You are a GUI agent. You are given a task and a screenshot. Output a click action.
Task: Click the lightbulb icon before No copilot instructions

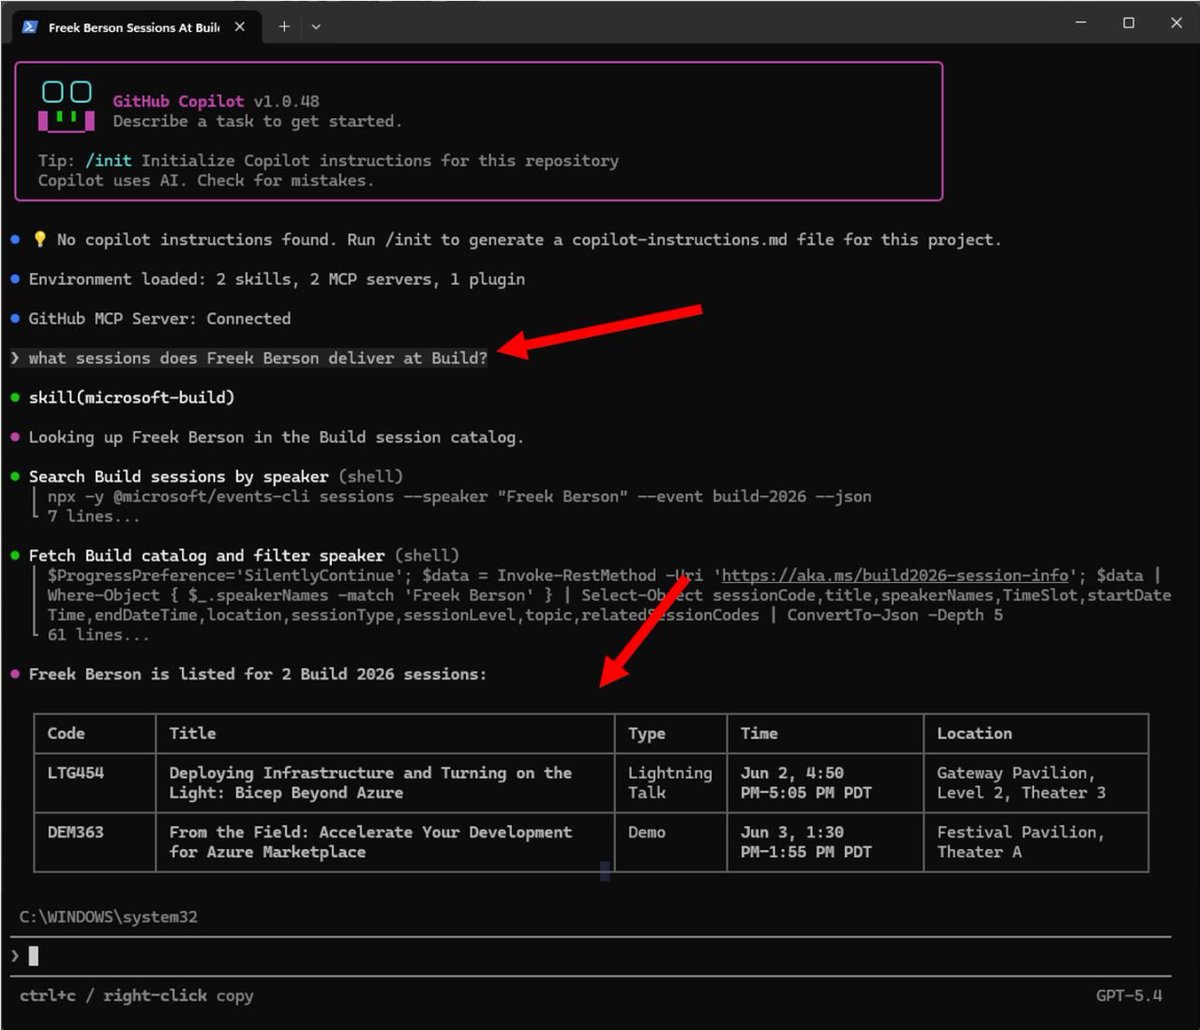coord(40,240)
